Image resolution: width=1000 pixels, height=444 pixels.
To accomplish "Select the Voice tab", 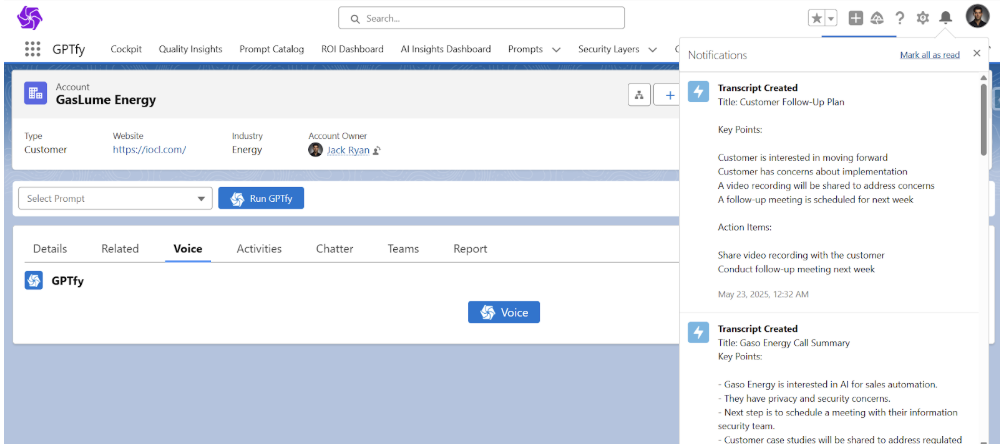I will coord(188,249).
